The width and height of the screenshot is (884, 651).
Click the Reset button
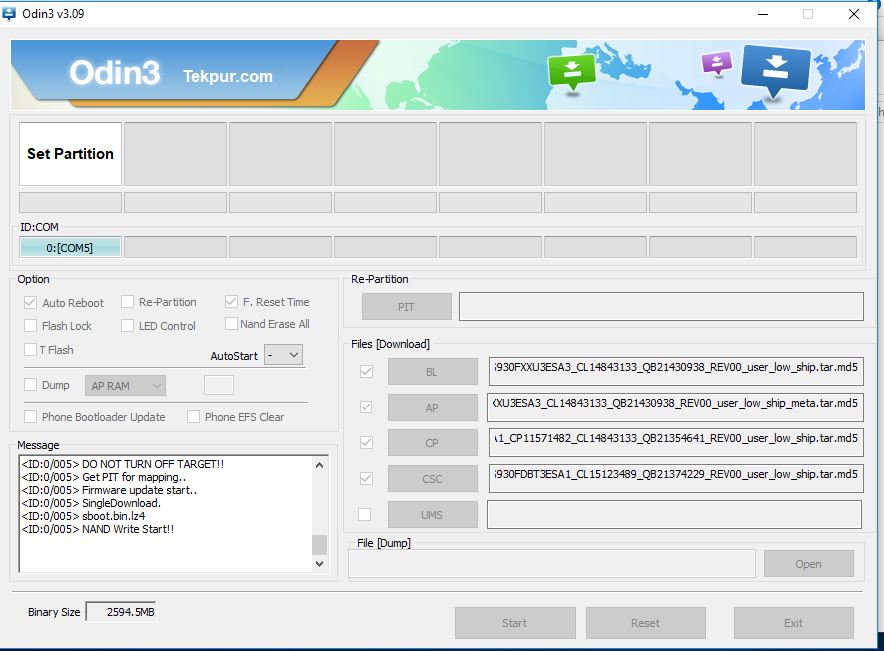(646, 623)
